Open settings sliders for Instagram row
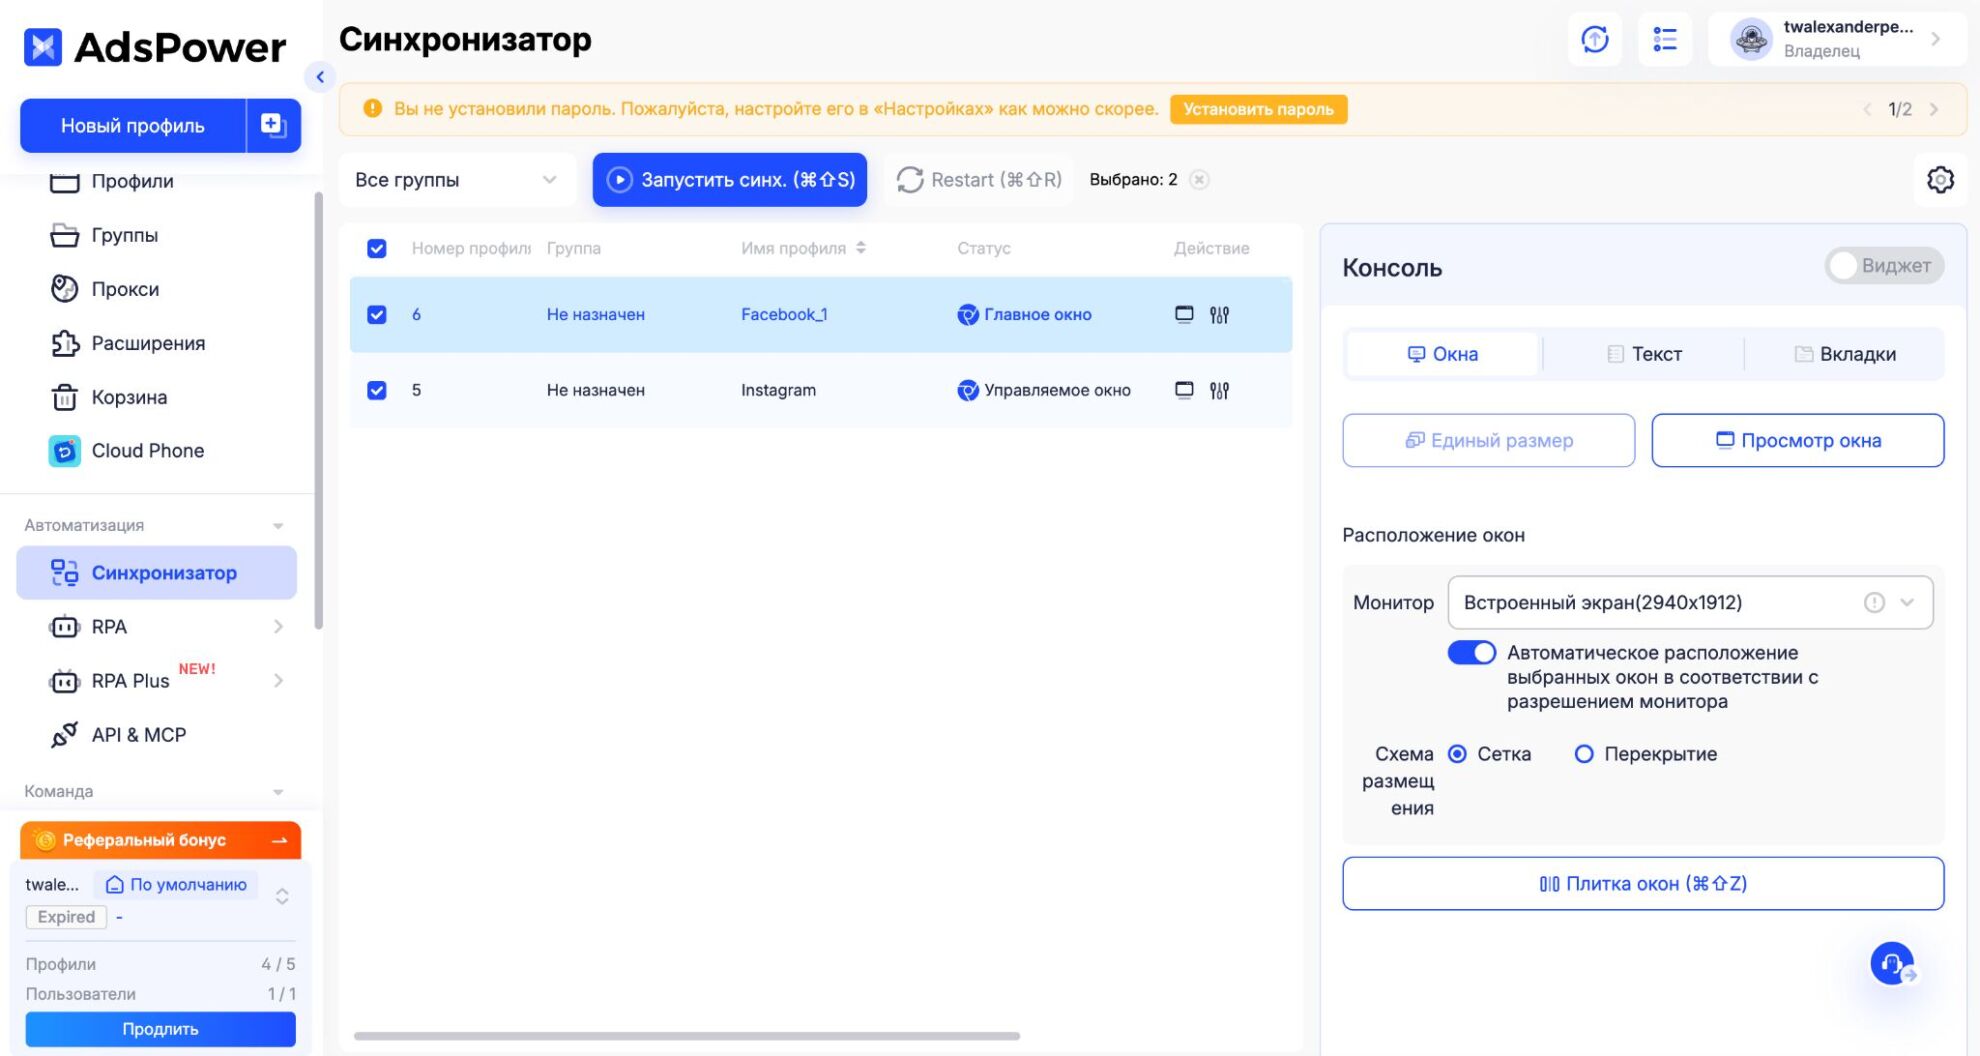The height and width of the screenshot is (1056, 1980). point(1219,391)
